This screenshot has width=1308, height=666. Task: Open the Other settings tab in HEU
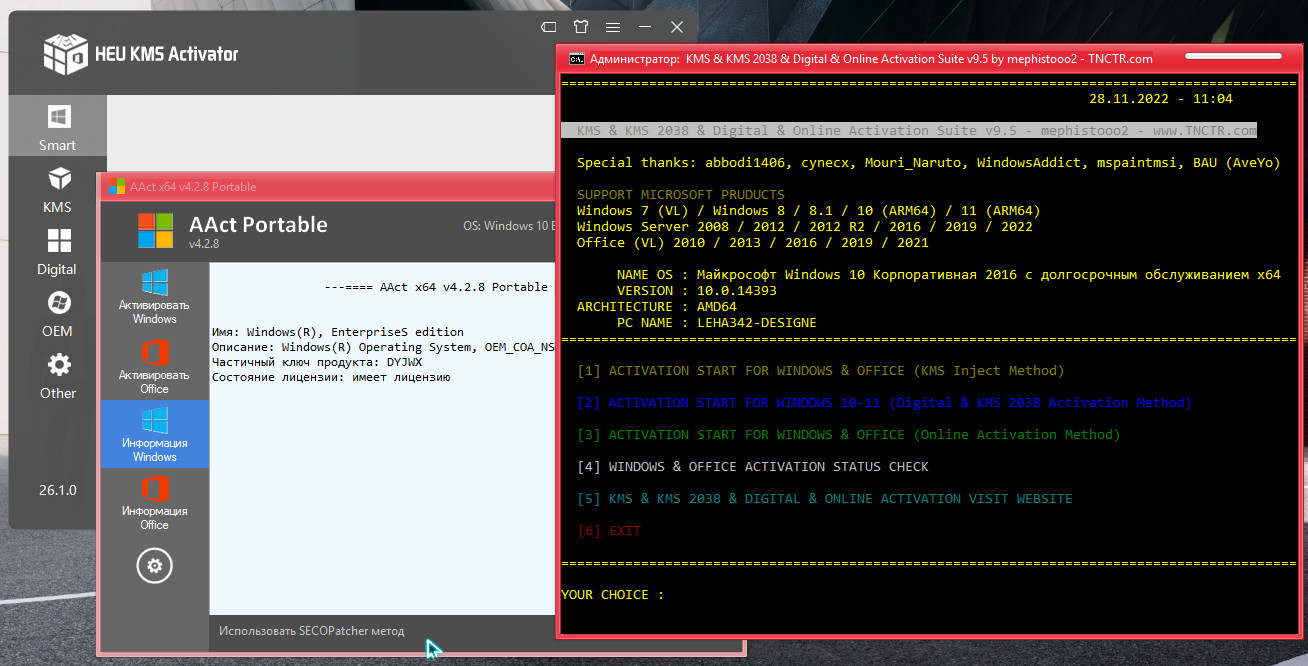pyautogui.click(x=57, y=376)
